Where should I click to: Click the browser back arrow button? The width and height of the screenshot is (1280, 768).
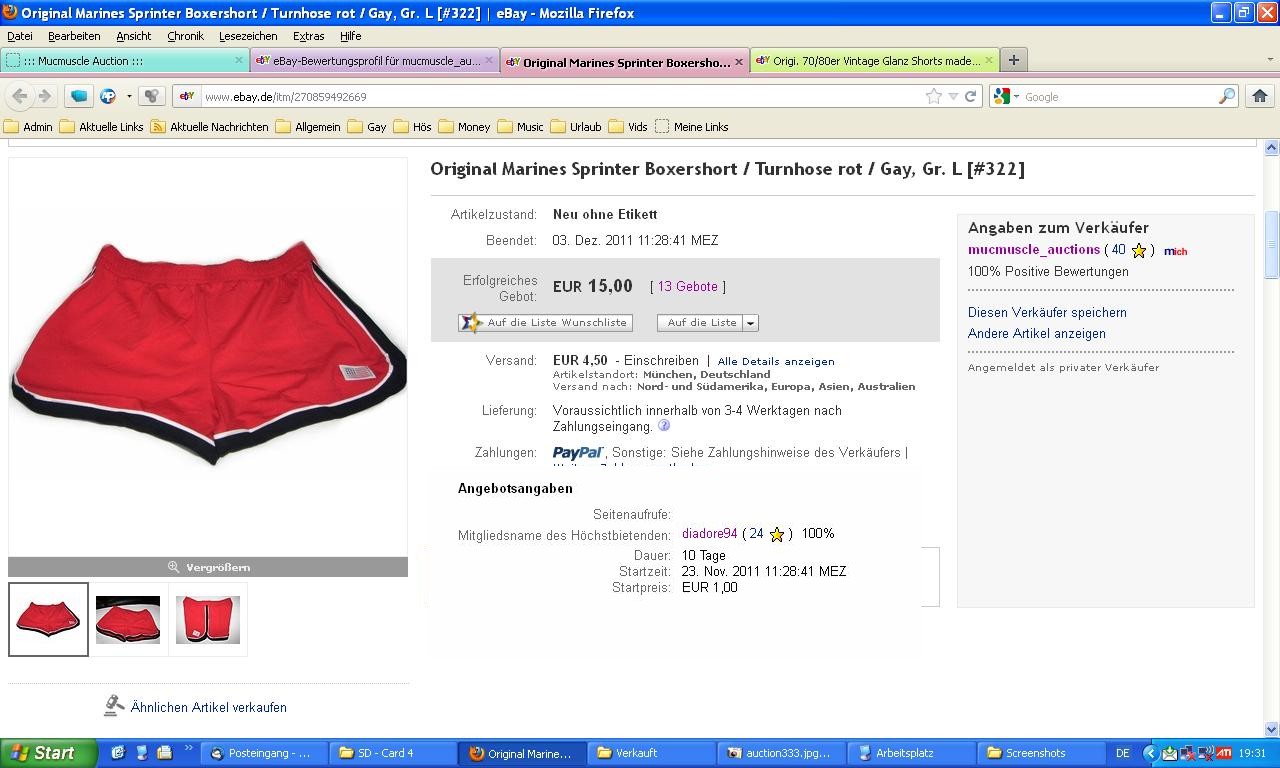pos(20,96)
